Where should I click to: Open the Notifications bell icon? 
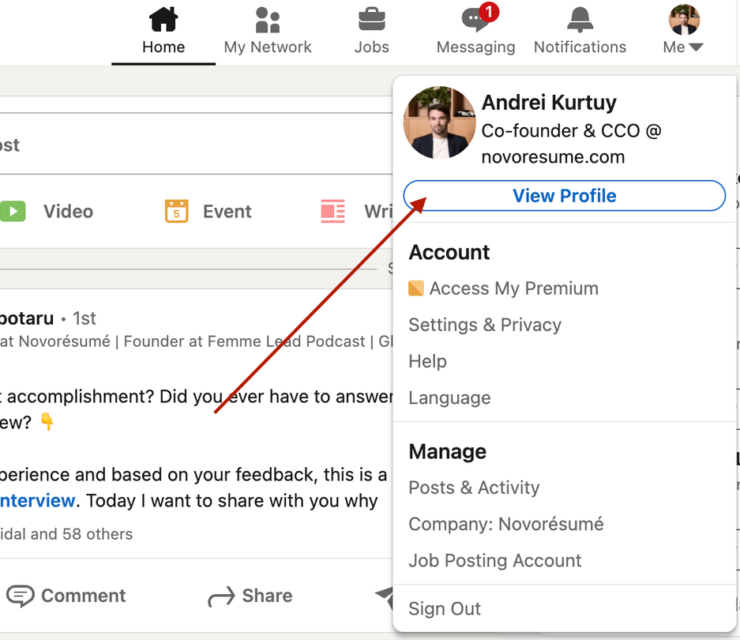point(580,20)
